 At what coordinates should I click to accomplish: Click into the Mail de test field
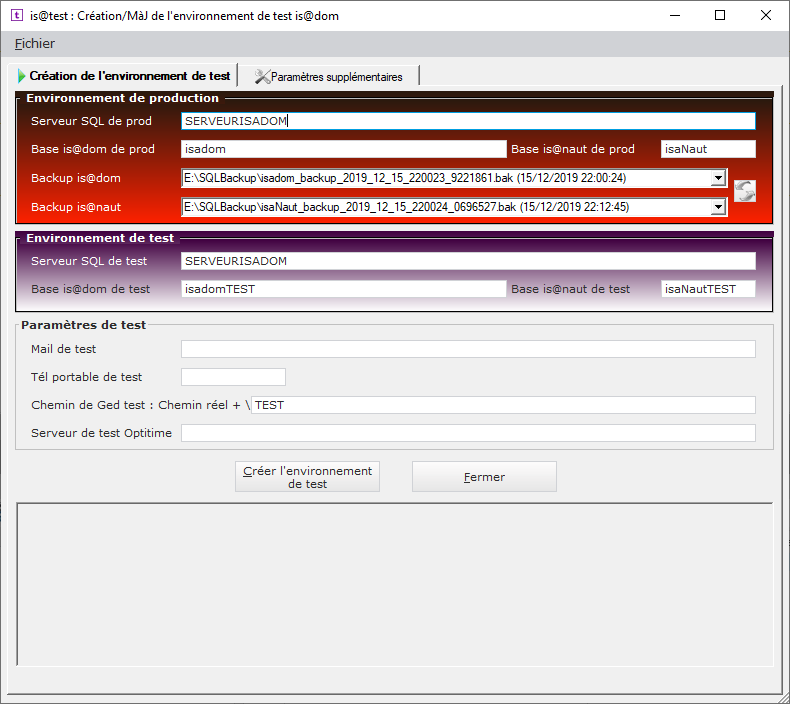468,349
